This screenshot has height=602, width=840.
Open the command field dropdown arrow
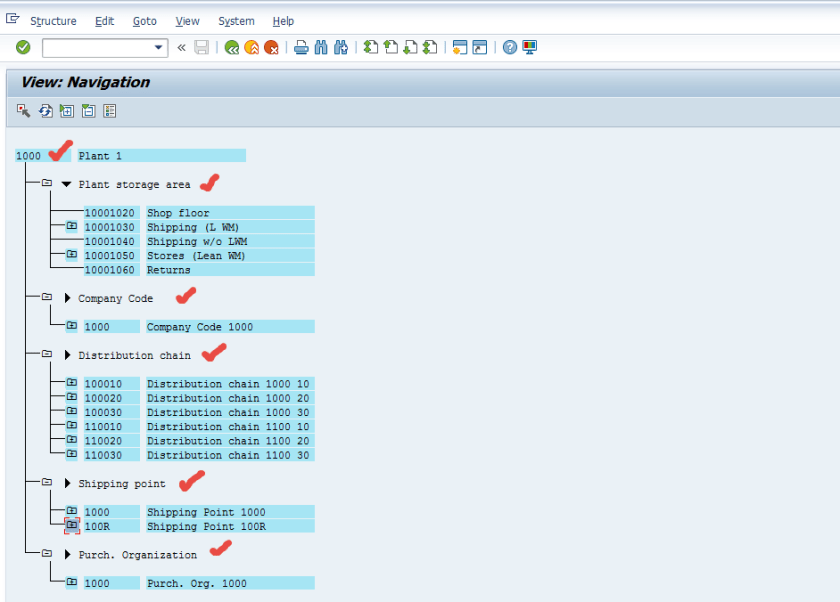[158, 48]
